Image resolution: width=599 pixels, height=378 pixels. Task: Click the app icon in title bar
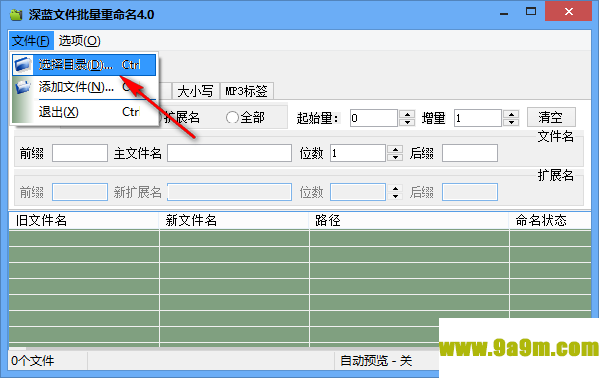click(x=16, y=15)
